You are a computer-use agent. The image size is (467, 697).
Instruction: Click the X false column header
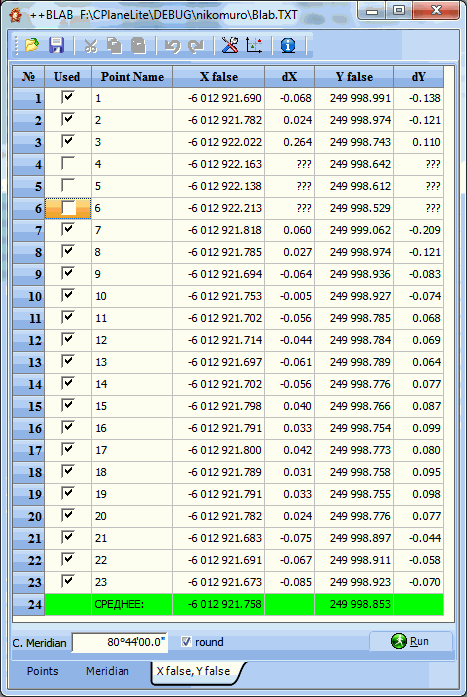(219, 76)
